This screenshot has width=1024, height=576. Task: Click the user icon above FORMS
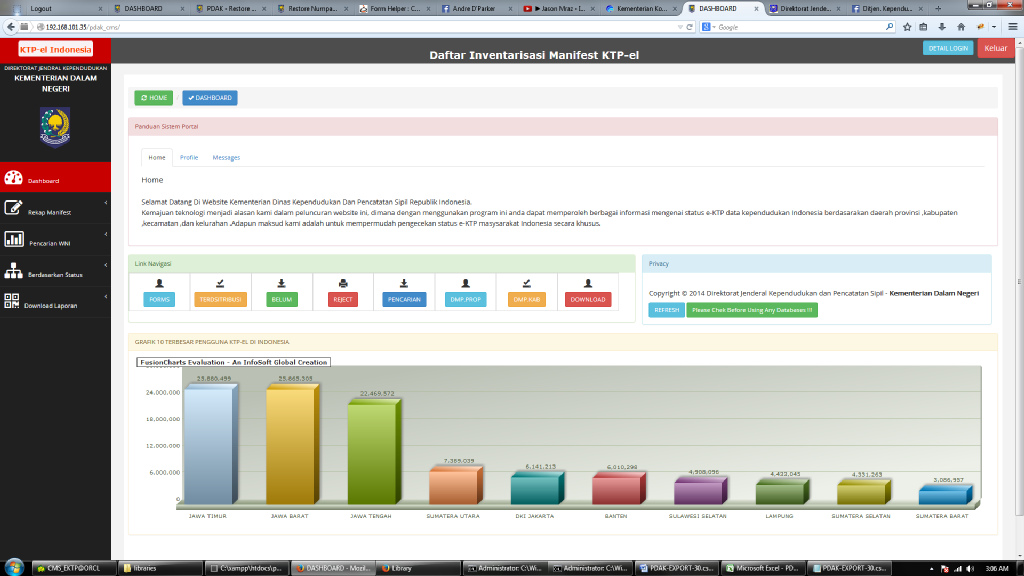click(159, 283)
